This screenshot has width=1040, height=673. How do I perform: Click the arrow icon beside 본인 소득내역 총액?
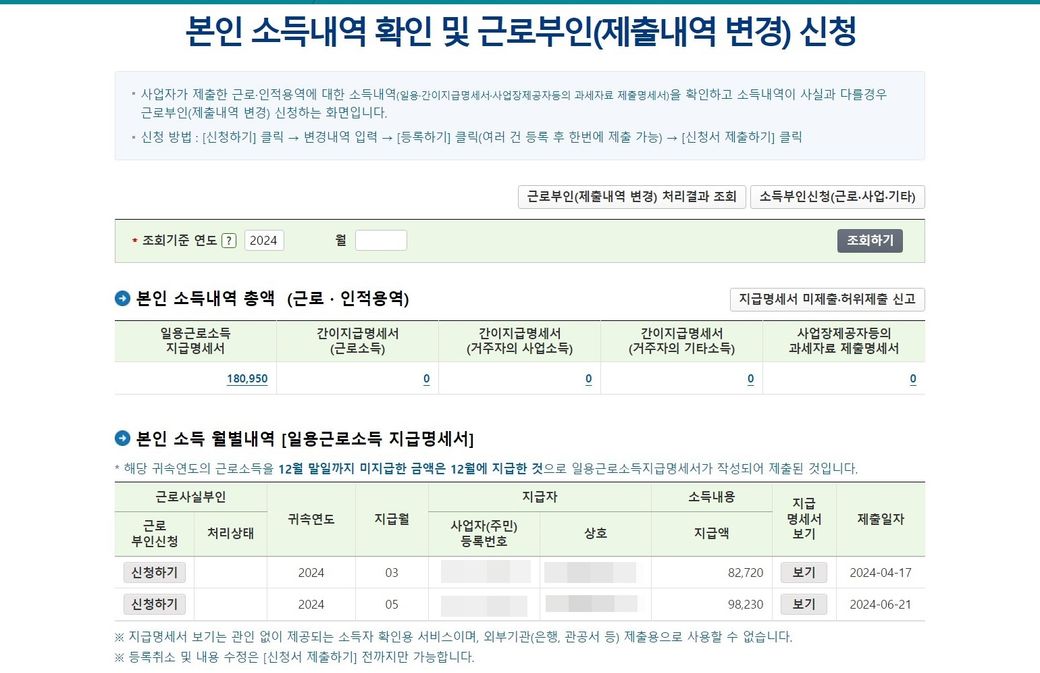point(123,298)
